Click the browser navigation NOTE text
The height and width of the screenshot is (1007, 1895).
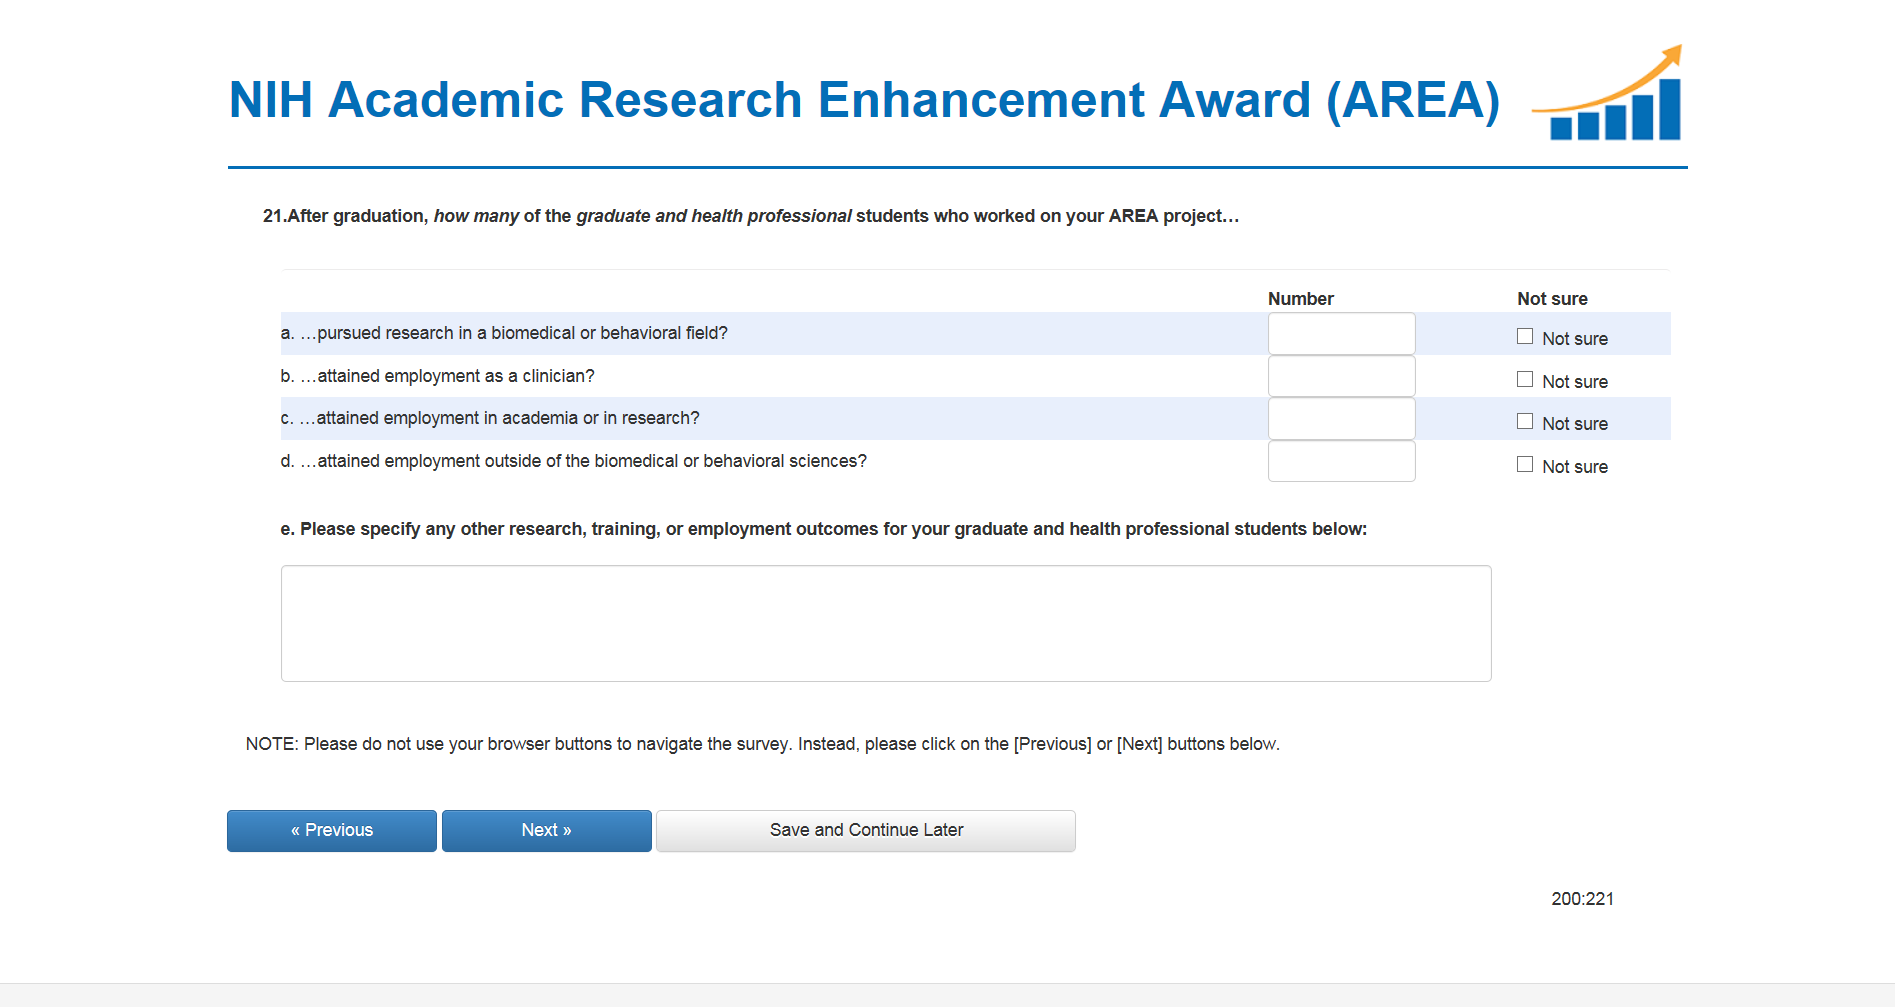(762, 744)
